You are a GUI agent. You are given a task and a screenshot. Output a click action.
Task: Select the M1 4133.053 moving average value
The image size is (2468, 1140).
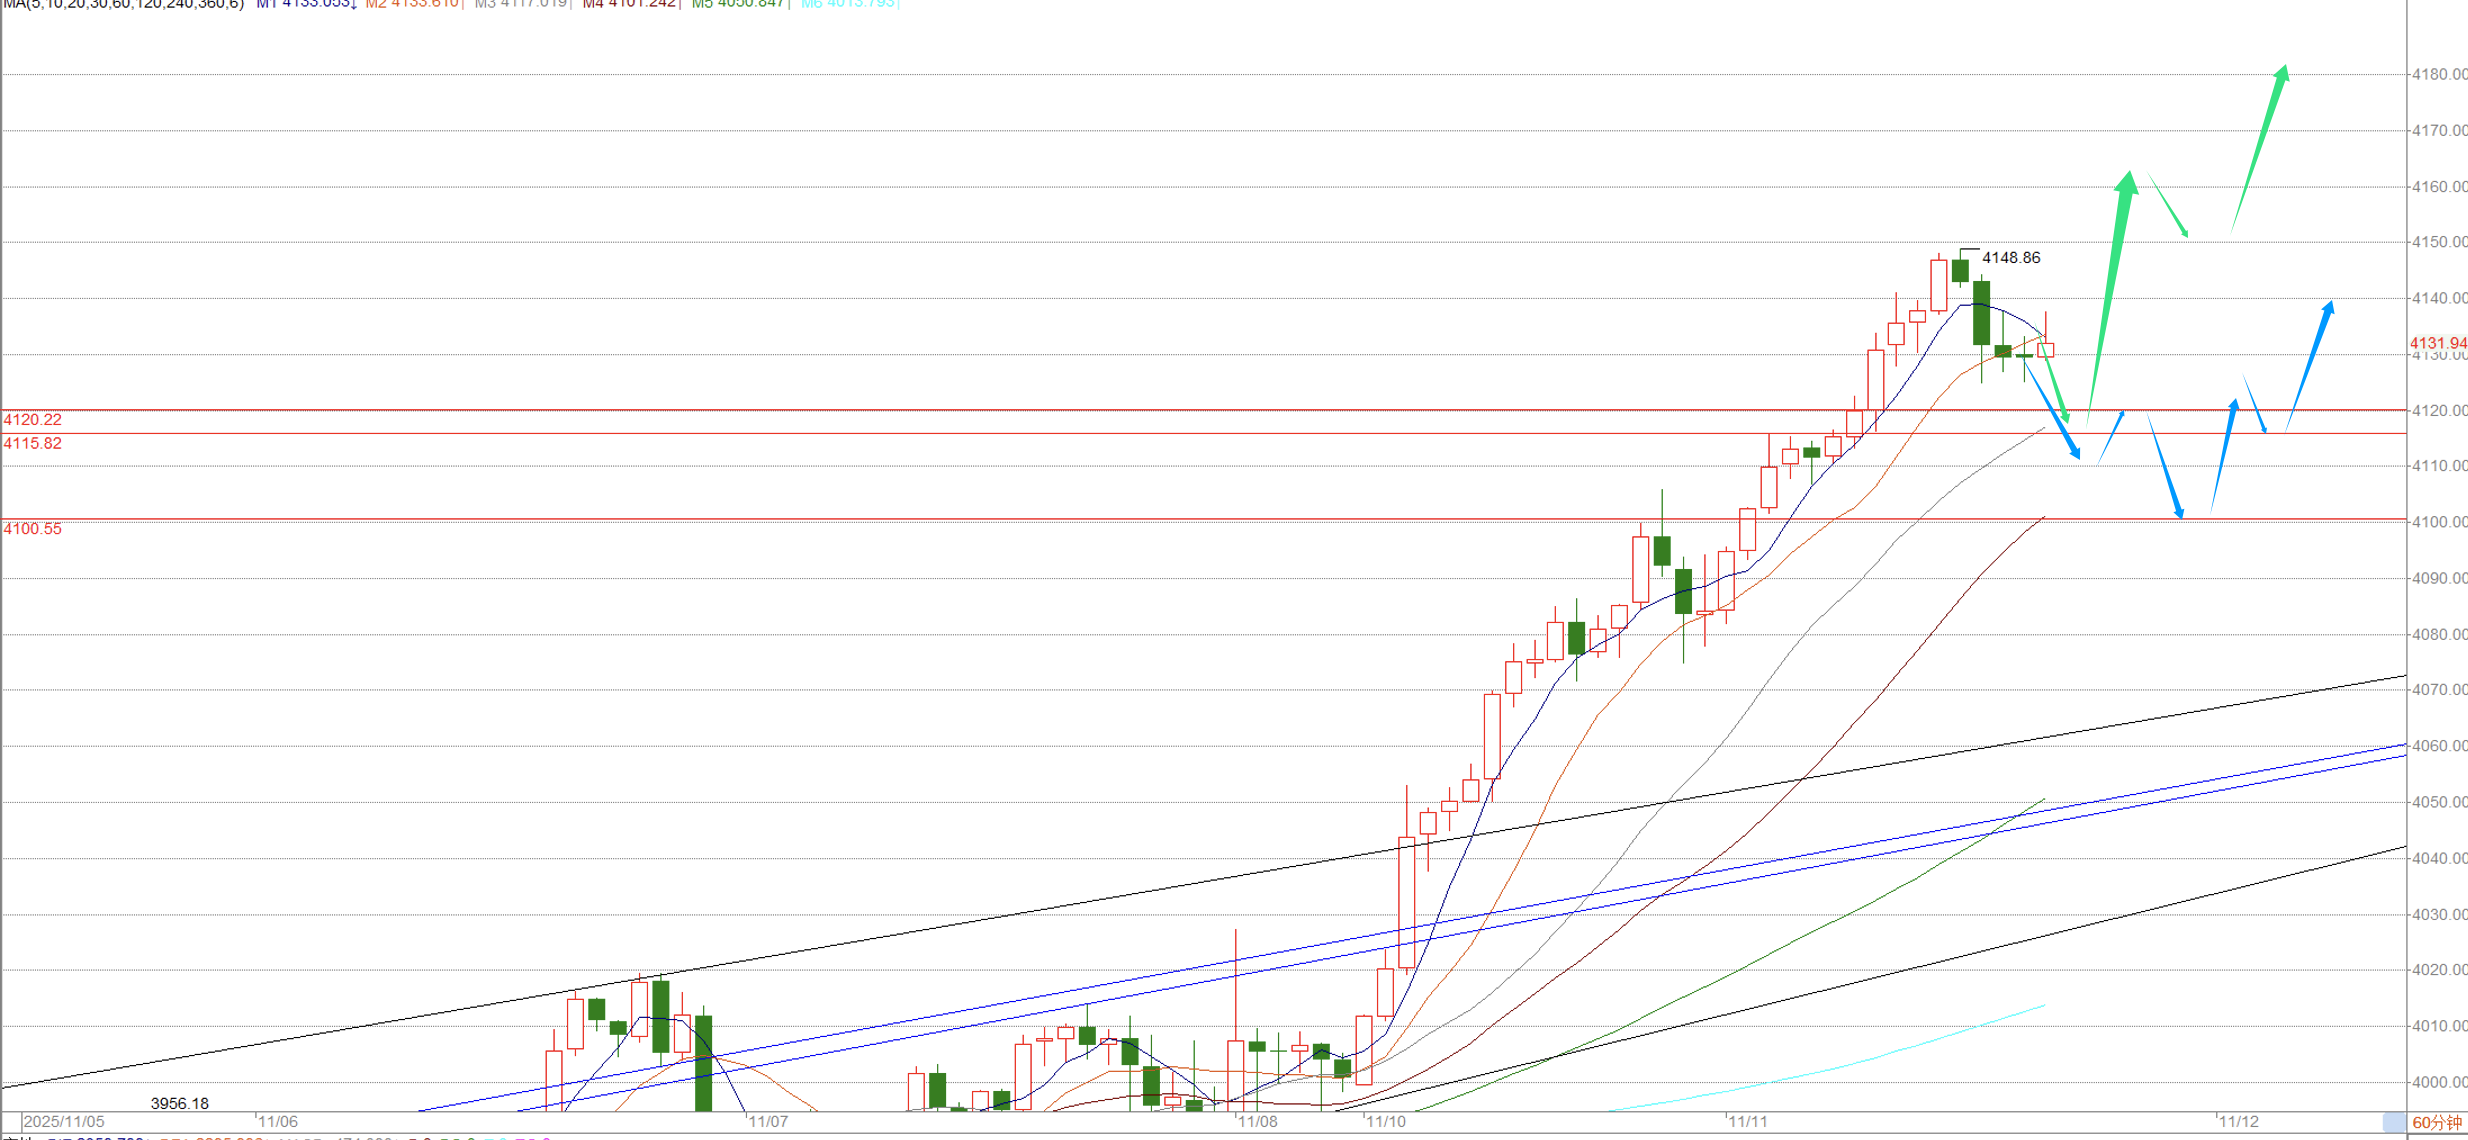(x=305, y=4)
